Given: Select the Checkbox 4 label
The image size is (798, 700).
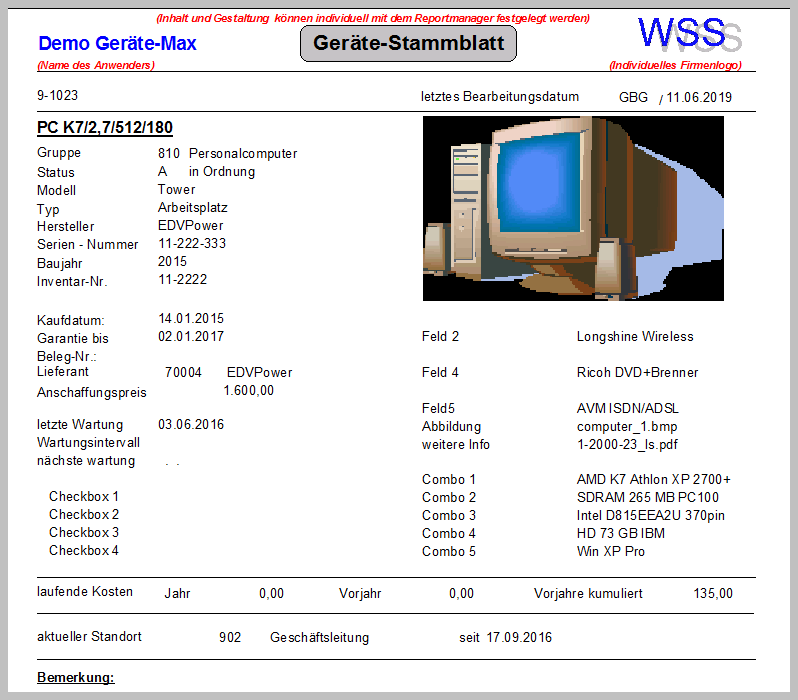Looking at the screenshot, I should tap(84, 551).
